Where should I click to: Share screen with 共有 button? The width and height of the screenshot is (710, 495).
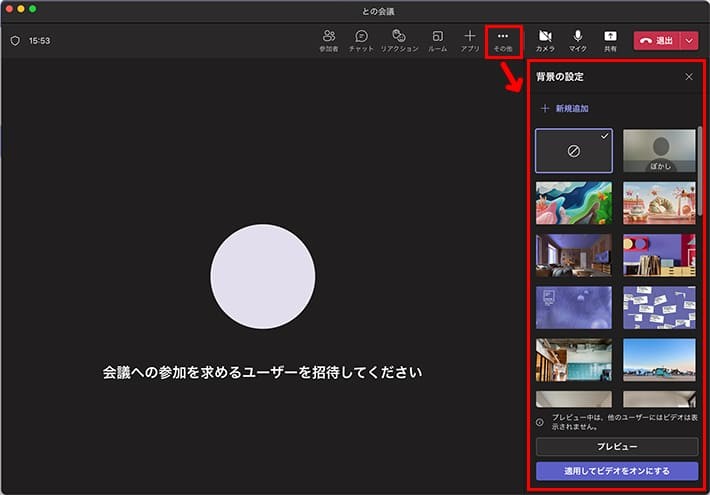tap(610, 41)
